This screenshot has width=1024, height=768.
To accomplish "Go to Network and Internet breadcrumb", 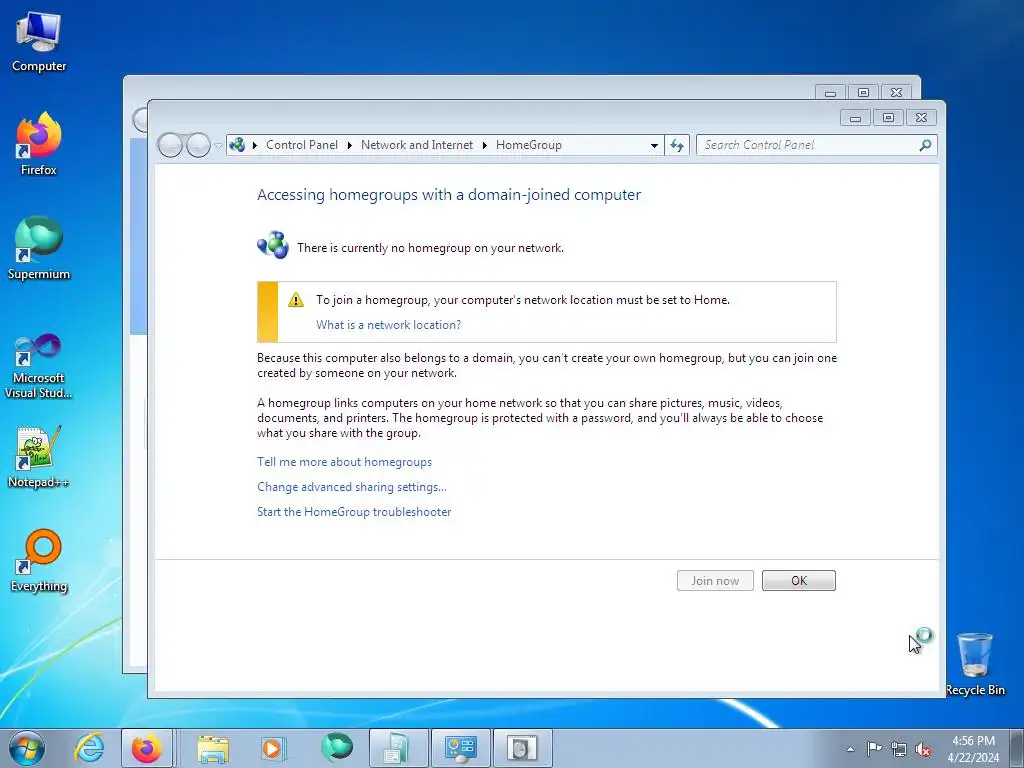I will pos(417,145).
